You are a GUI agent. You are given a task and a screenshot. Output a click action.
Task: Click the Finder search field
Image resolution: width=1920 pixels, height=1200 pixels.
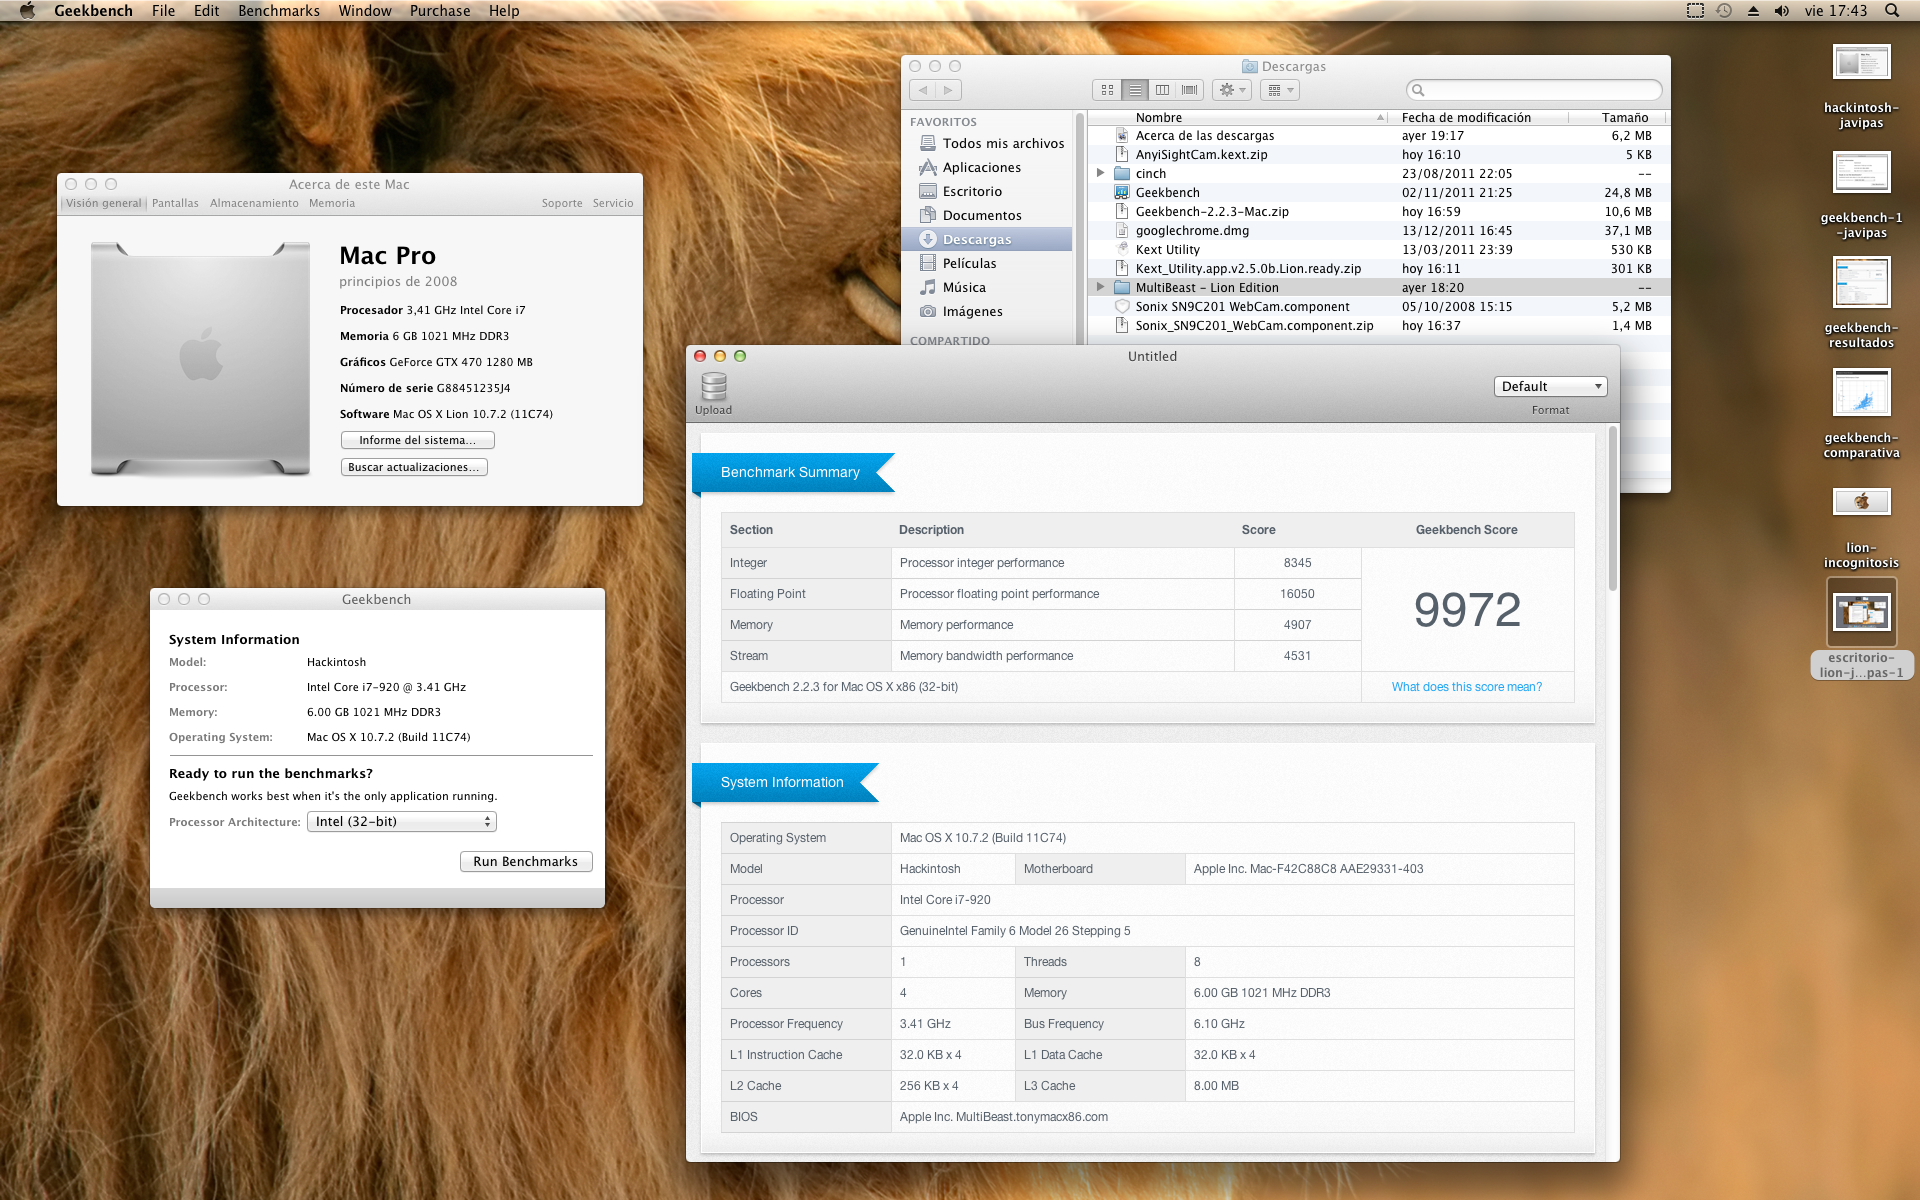[1534, 90]
